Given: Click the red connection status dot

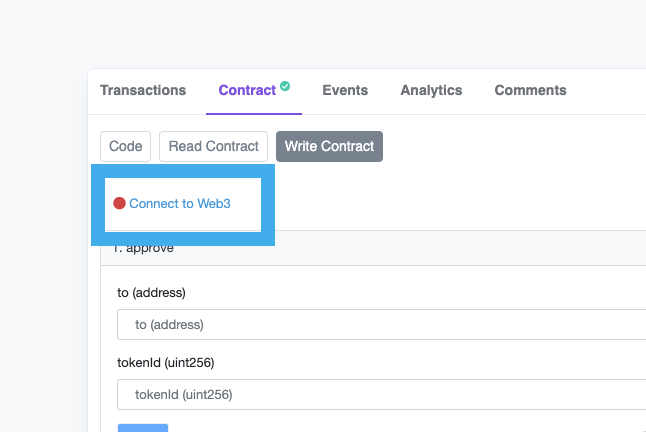Looking at the screenshot, I should (x=119, y=203).
